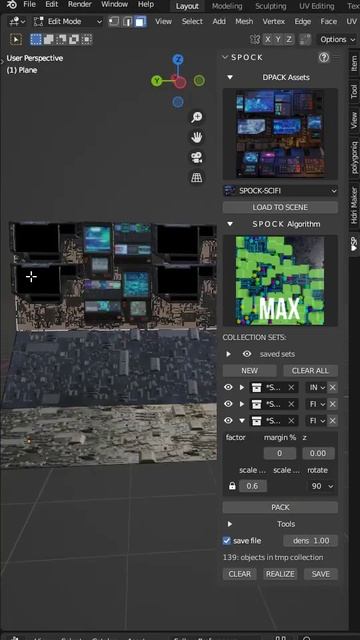The image size is (360, 640).
Task: Switch perspective/orthographic grid icon
Action: tap(197, 177)
